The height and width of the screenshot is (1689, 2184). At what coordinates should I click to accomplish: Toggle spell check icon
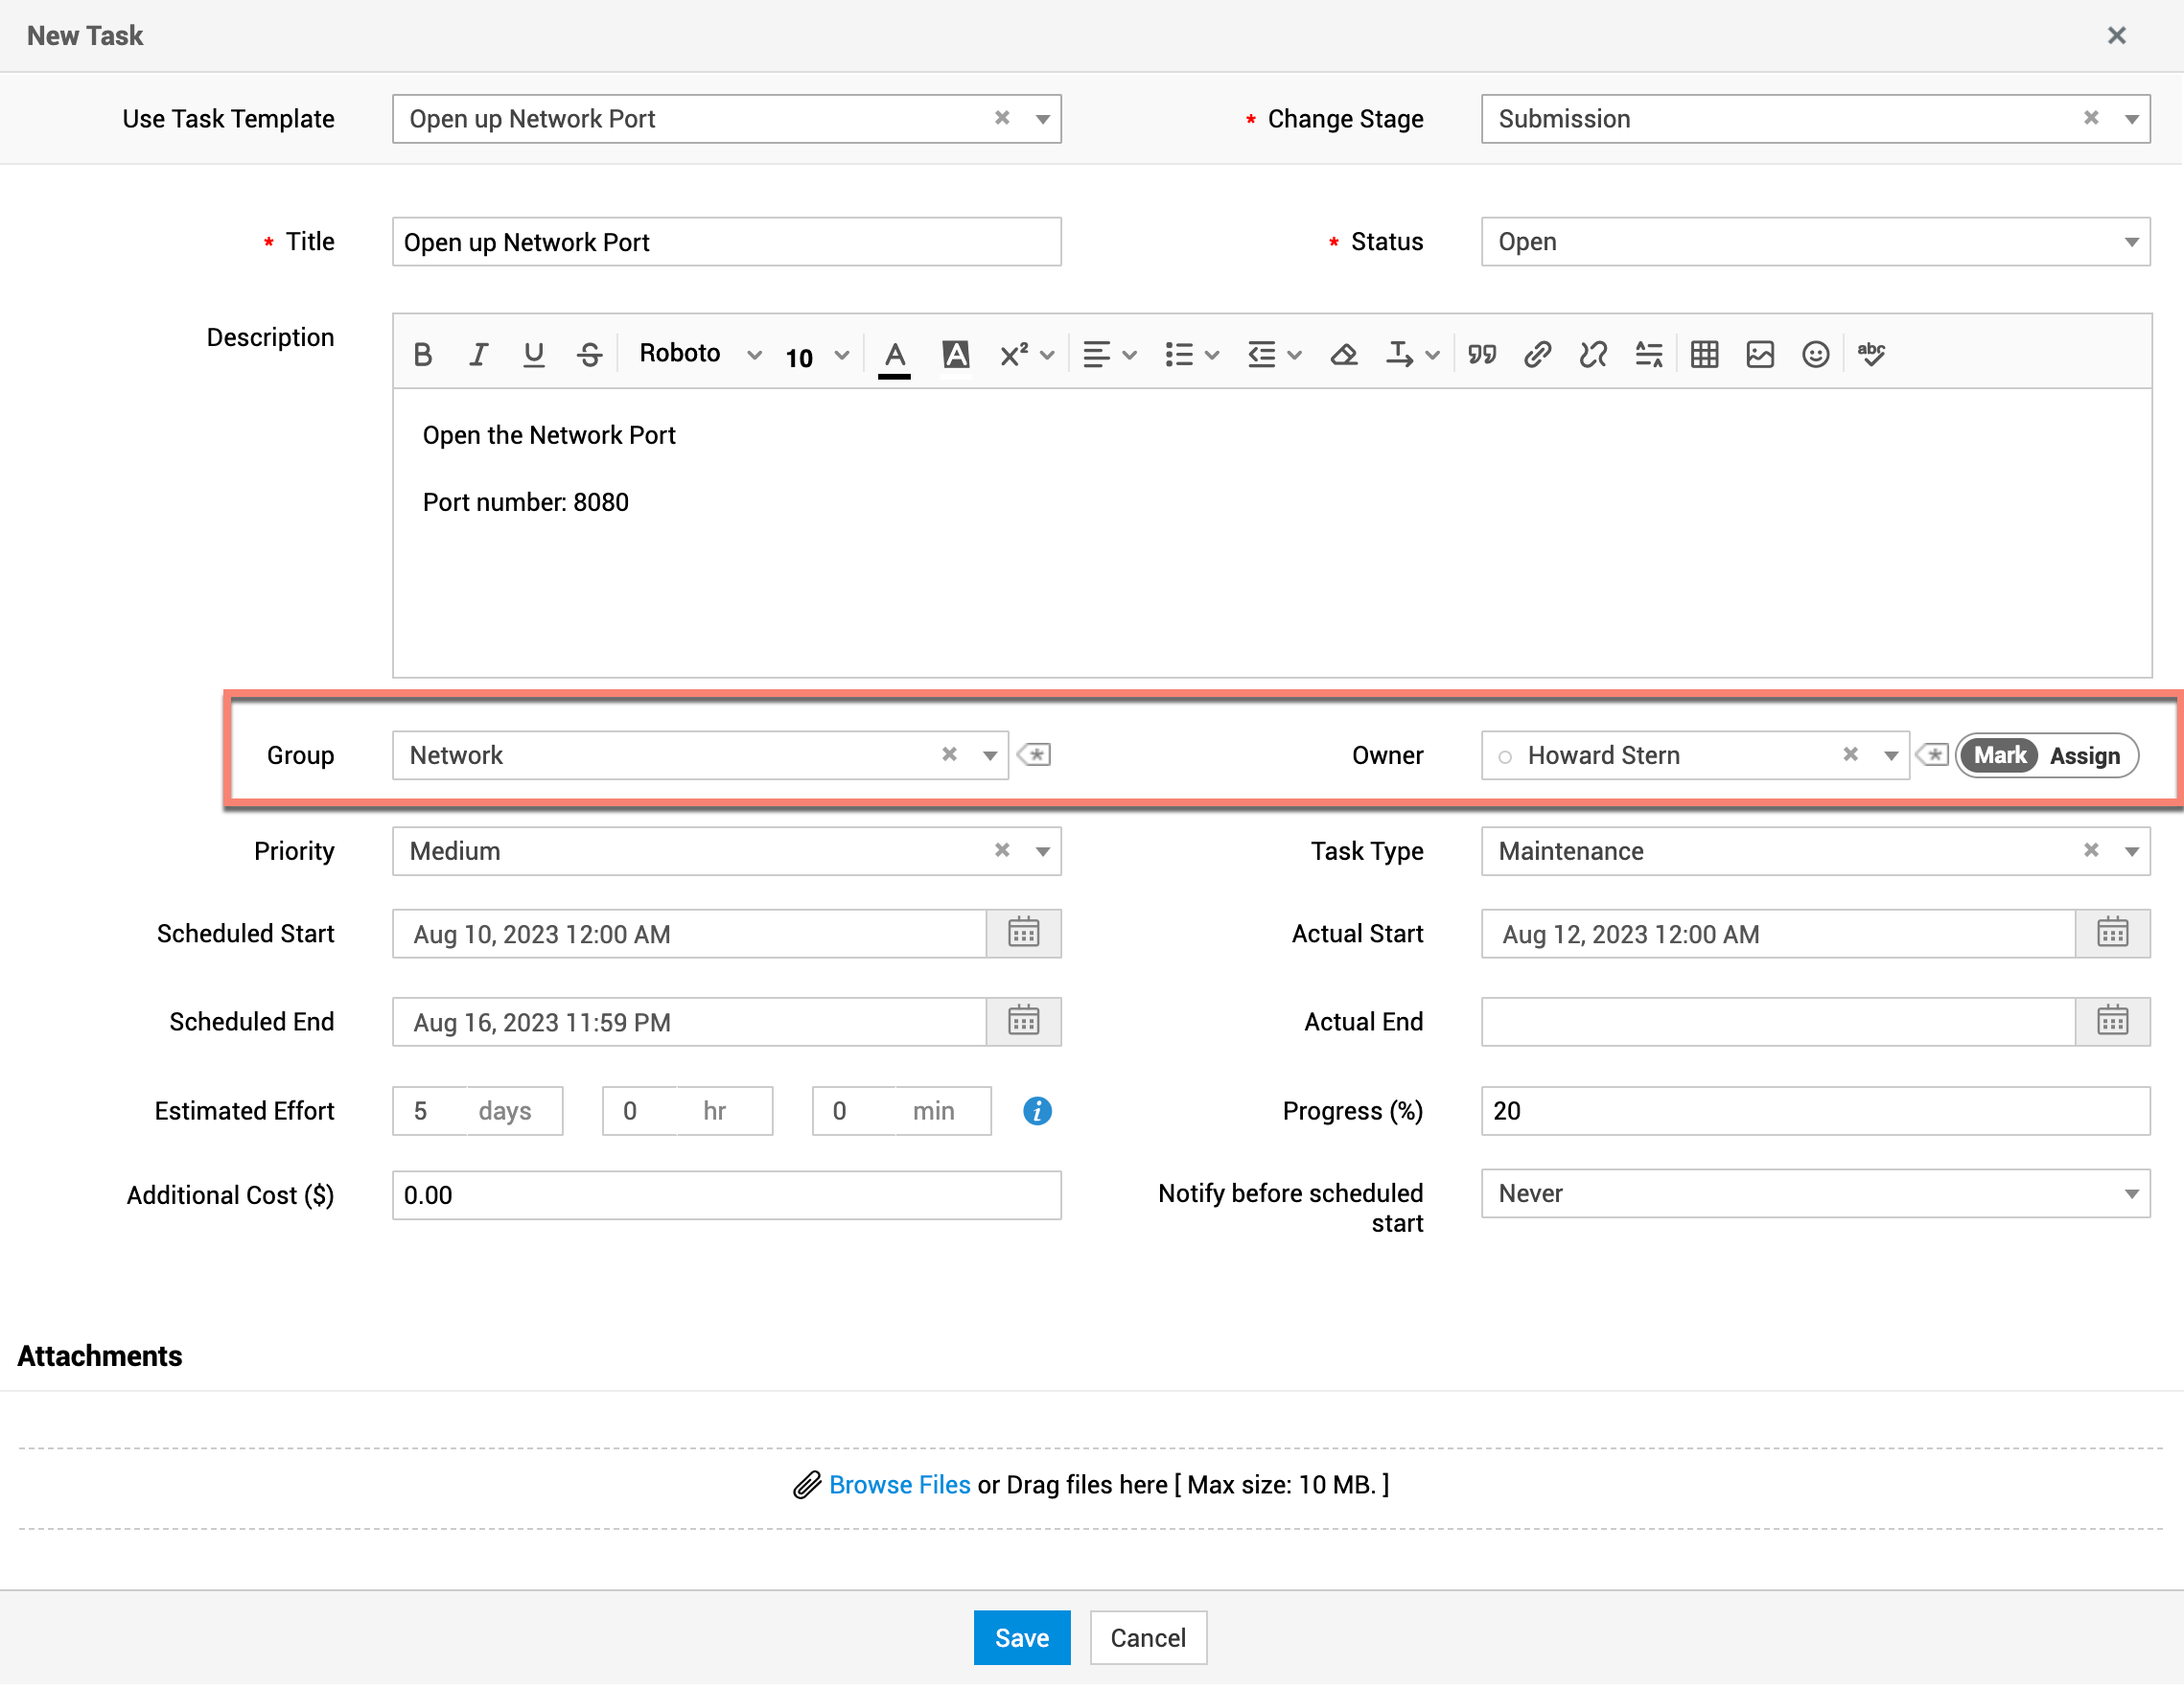1872,355
